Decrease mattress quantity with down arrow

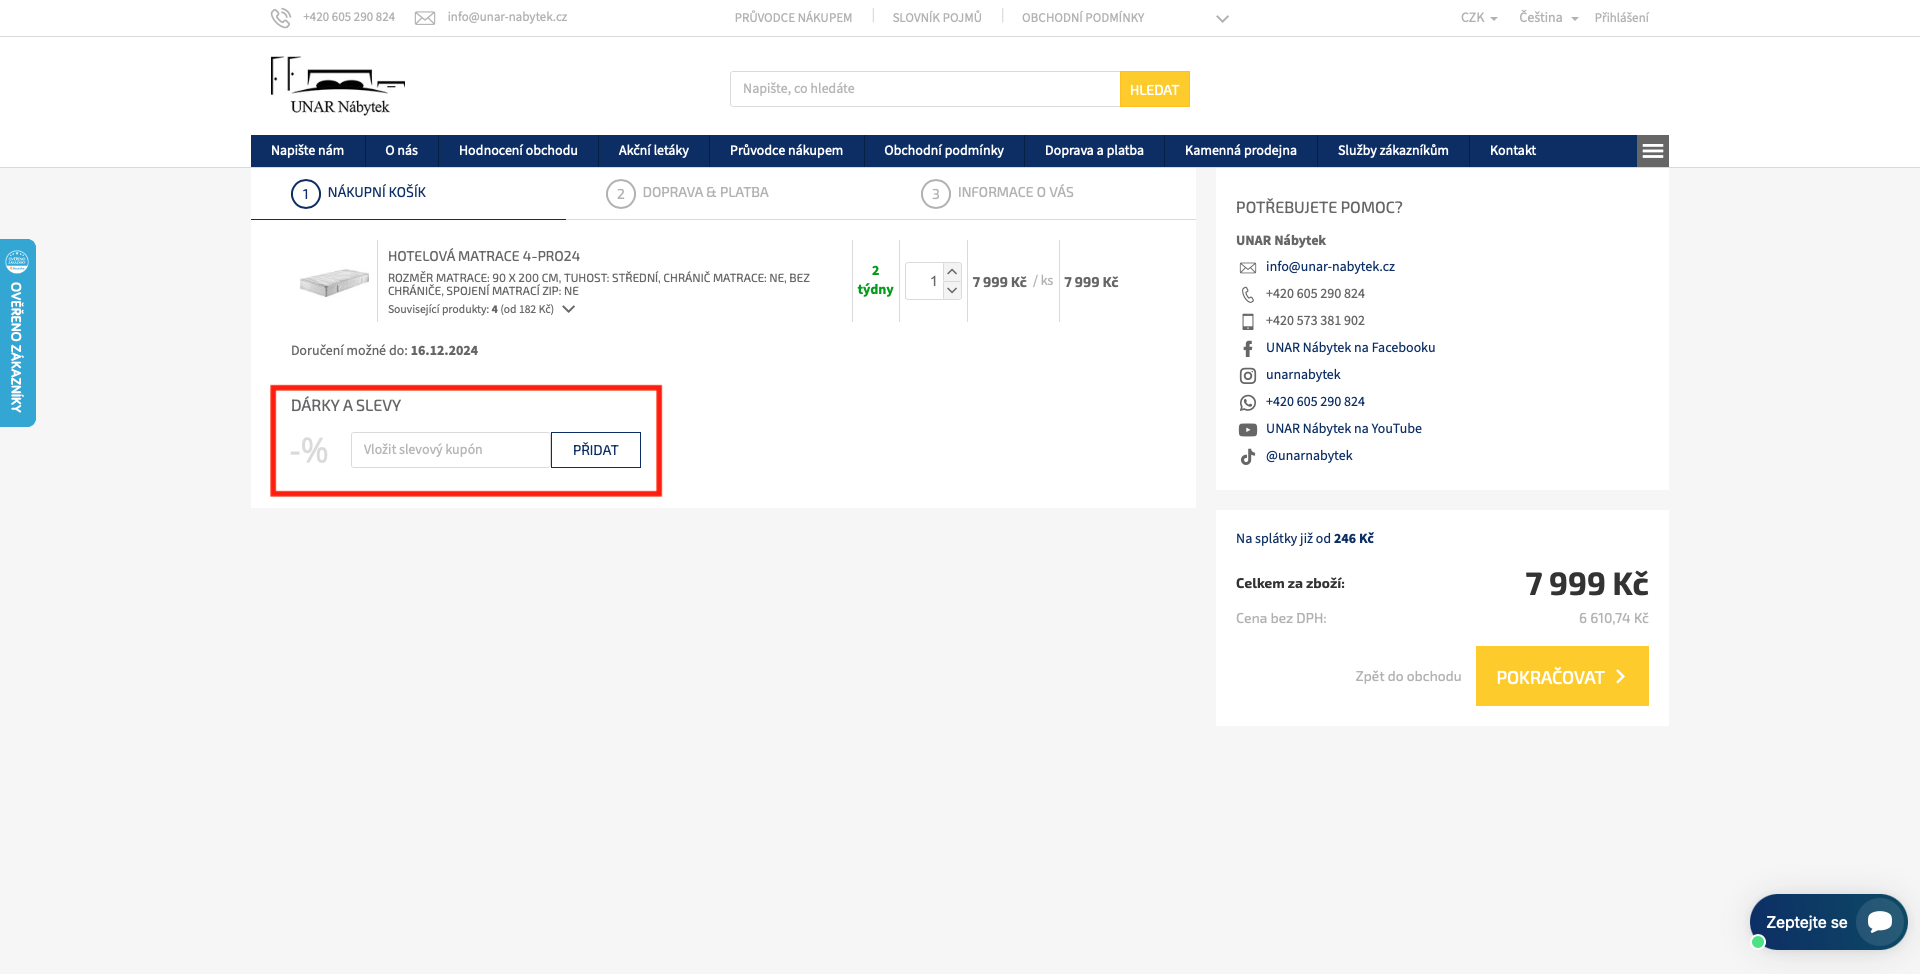952,290
